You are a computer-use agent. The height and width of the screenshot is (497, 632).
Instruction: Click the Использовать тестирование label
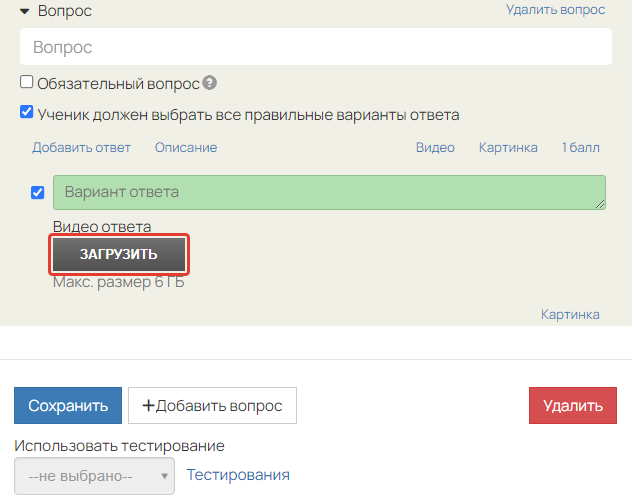click(x=119, y=446)
